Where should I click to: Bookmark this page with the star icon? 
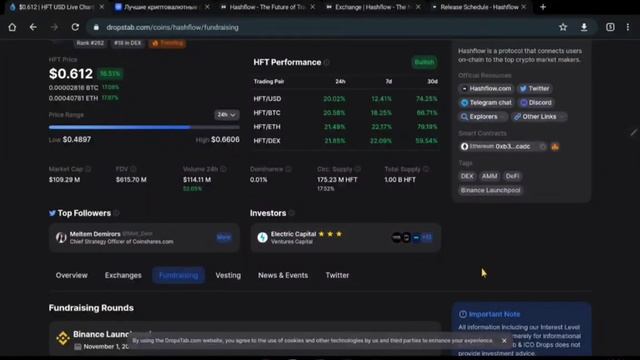(x=563, y=27)
